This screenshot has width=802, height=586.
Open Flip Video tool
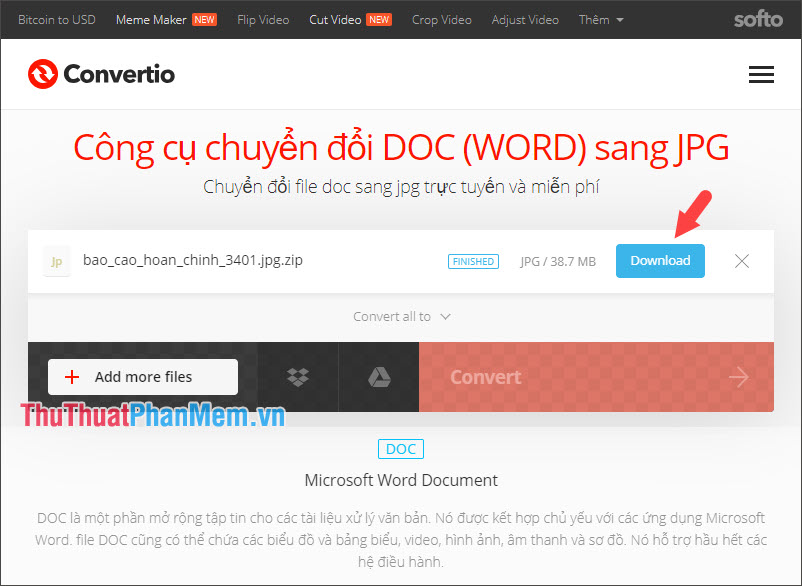262,19
